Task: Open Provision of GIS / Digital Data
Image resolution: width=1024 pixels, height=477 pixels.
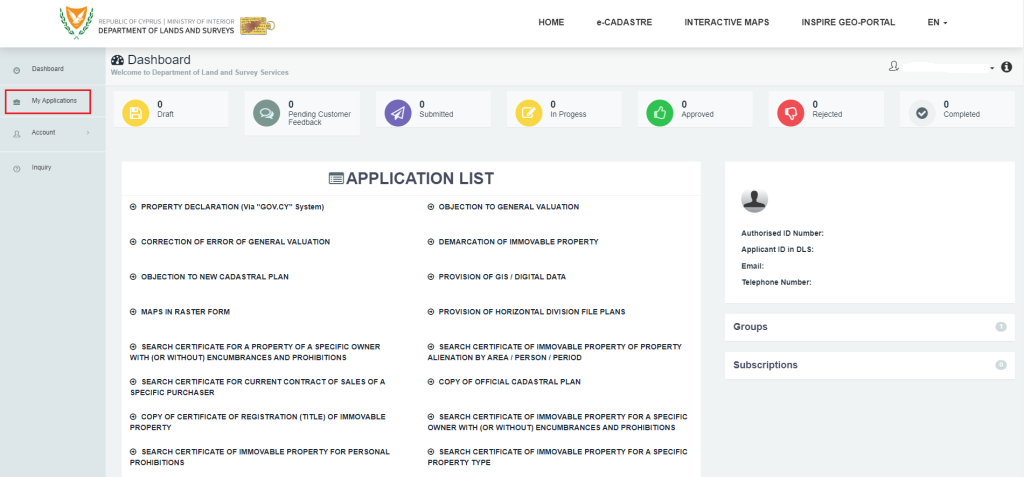Action: [x=502, y=277]
